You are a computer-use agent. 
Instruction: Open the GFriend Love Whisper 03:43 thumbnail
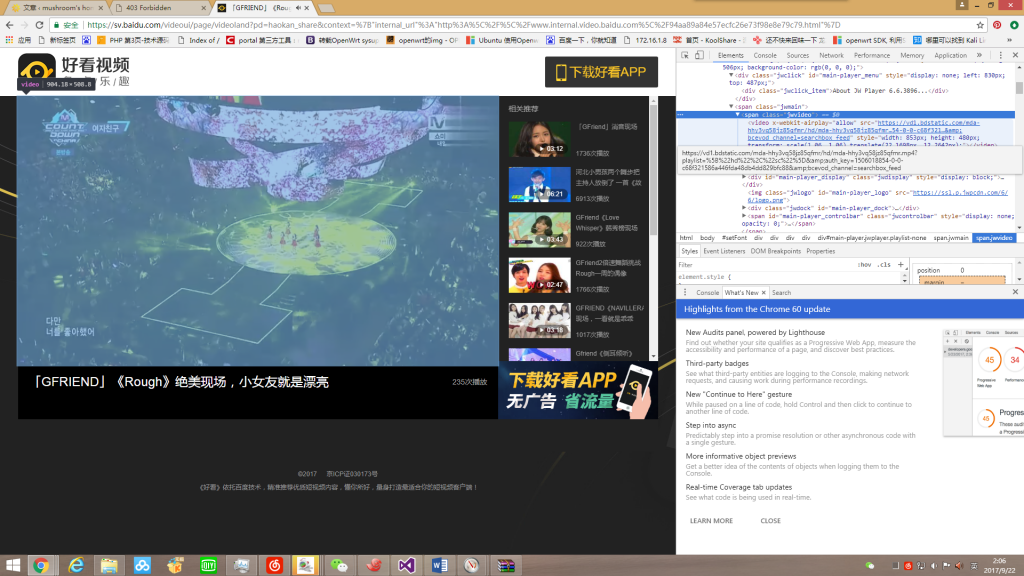(539, 230)
